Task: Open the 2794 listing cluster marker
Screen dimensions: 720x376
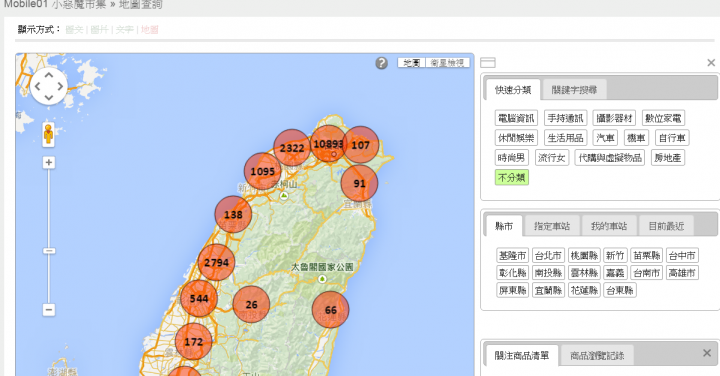Action: tap(216, 263)
